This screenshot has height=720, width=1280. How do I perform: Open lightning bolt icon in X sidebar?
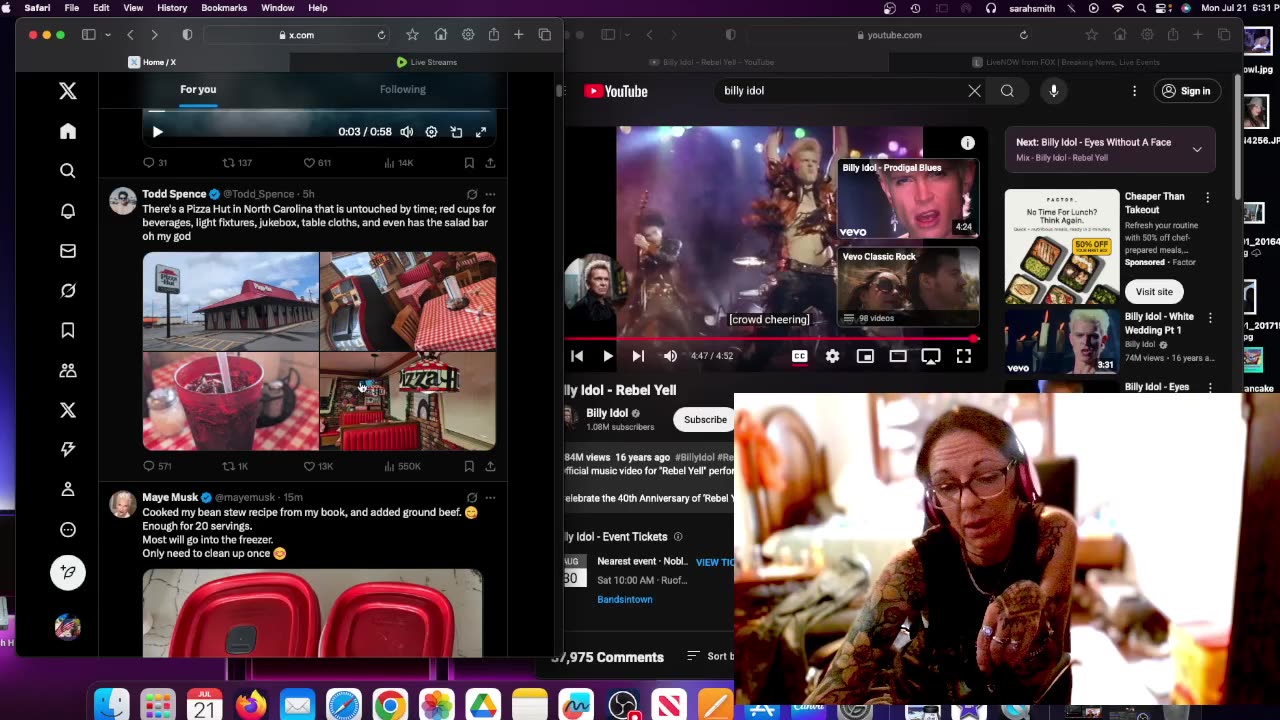pos(68,449)
